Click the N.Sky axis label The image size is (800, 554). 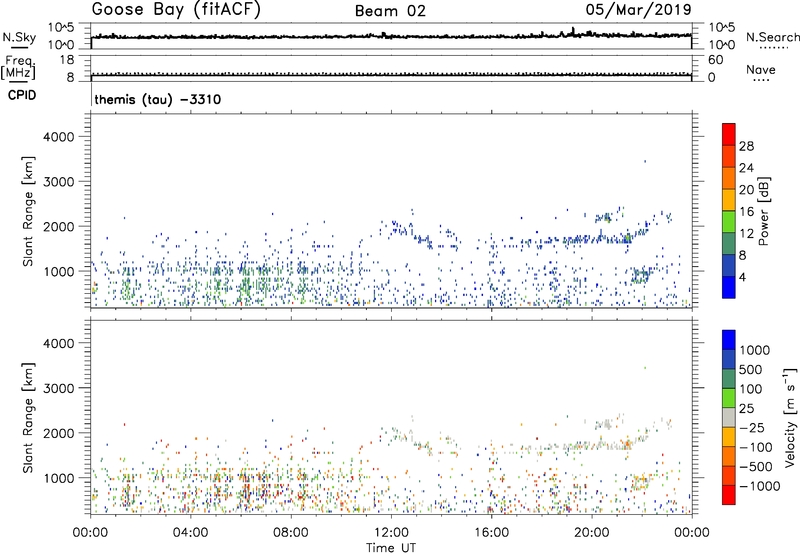click(x=19, y=37)
